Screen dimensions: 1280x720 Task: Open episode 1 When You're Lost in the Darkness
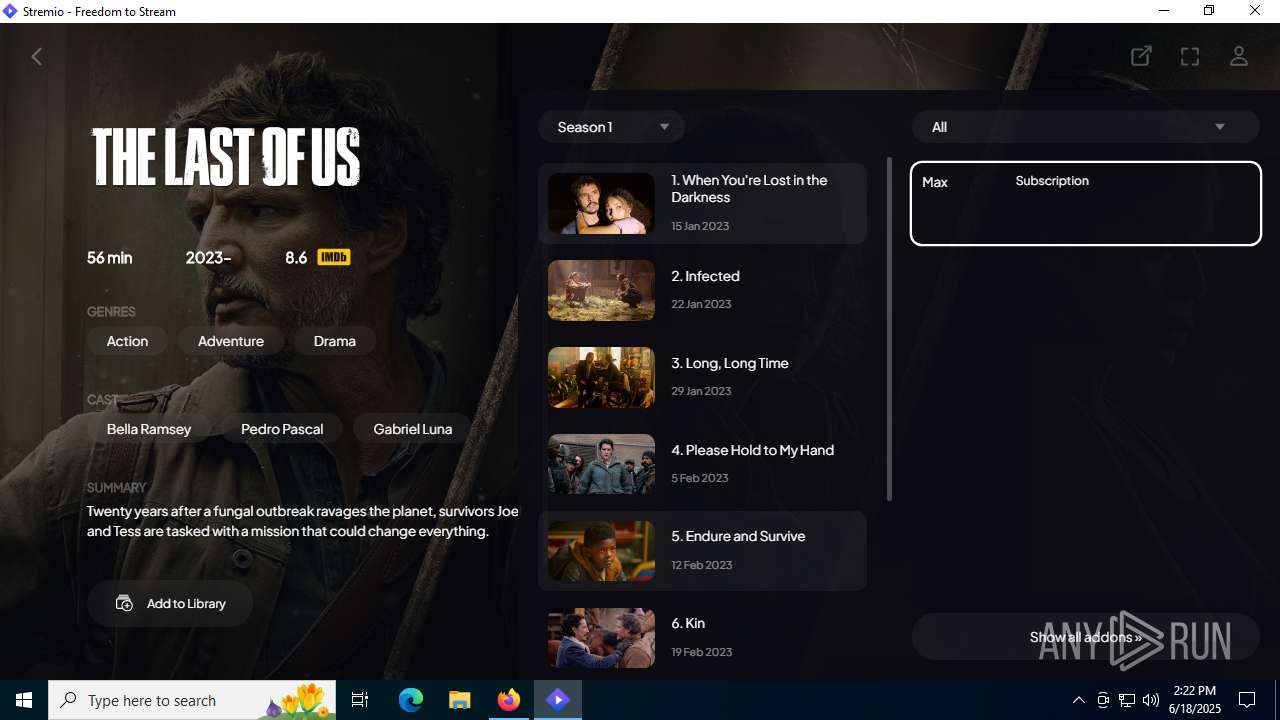click(702, 203)
